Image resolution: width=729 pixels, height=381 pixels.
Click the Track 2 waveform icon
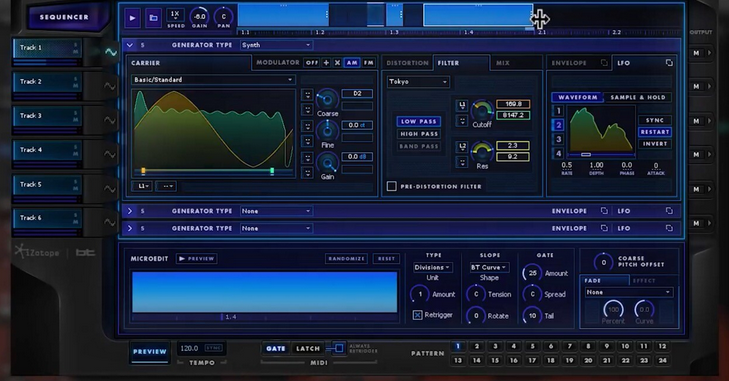[x=110, y=86]
